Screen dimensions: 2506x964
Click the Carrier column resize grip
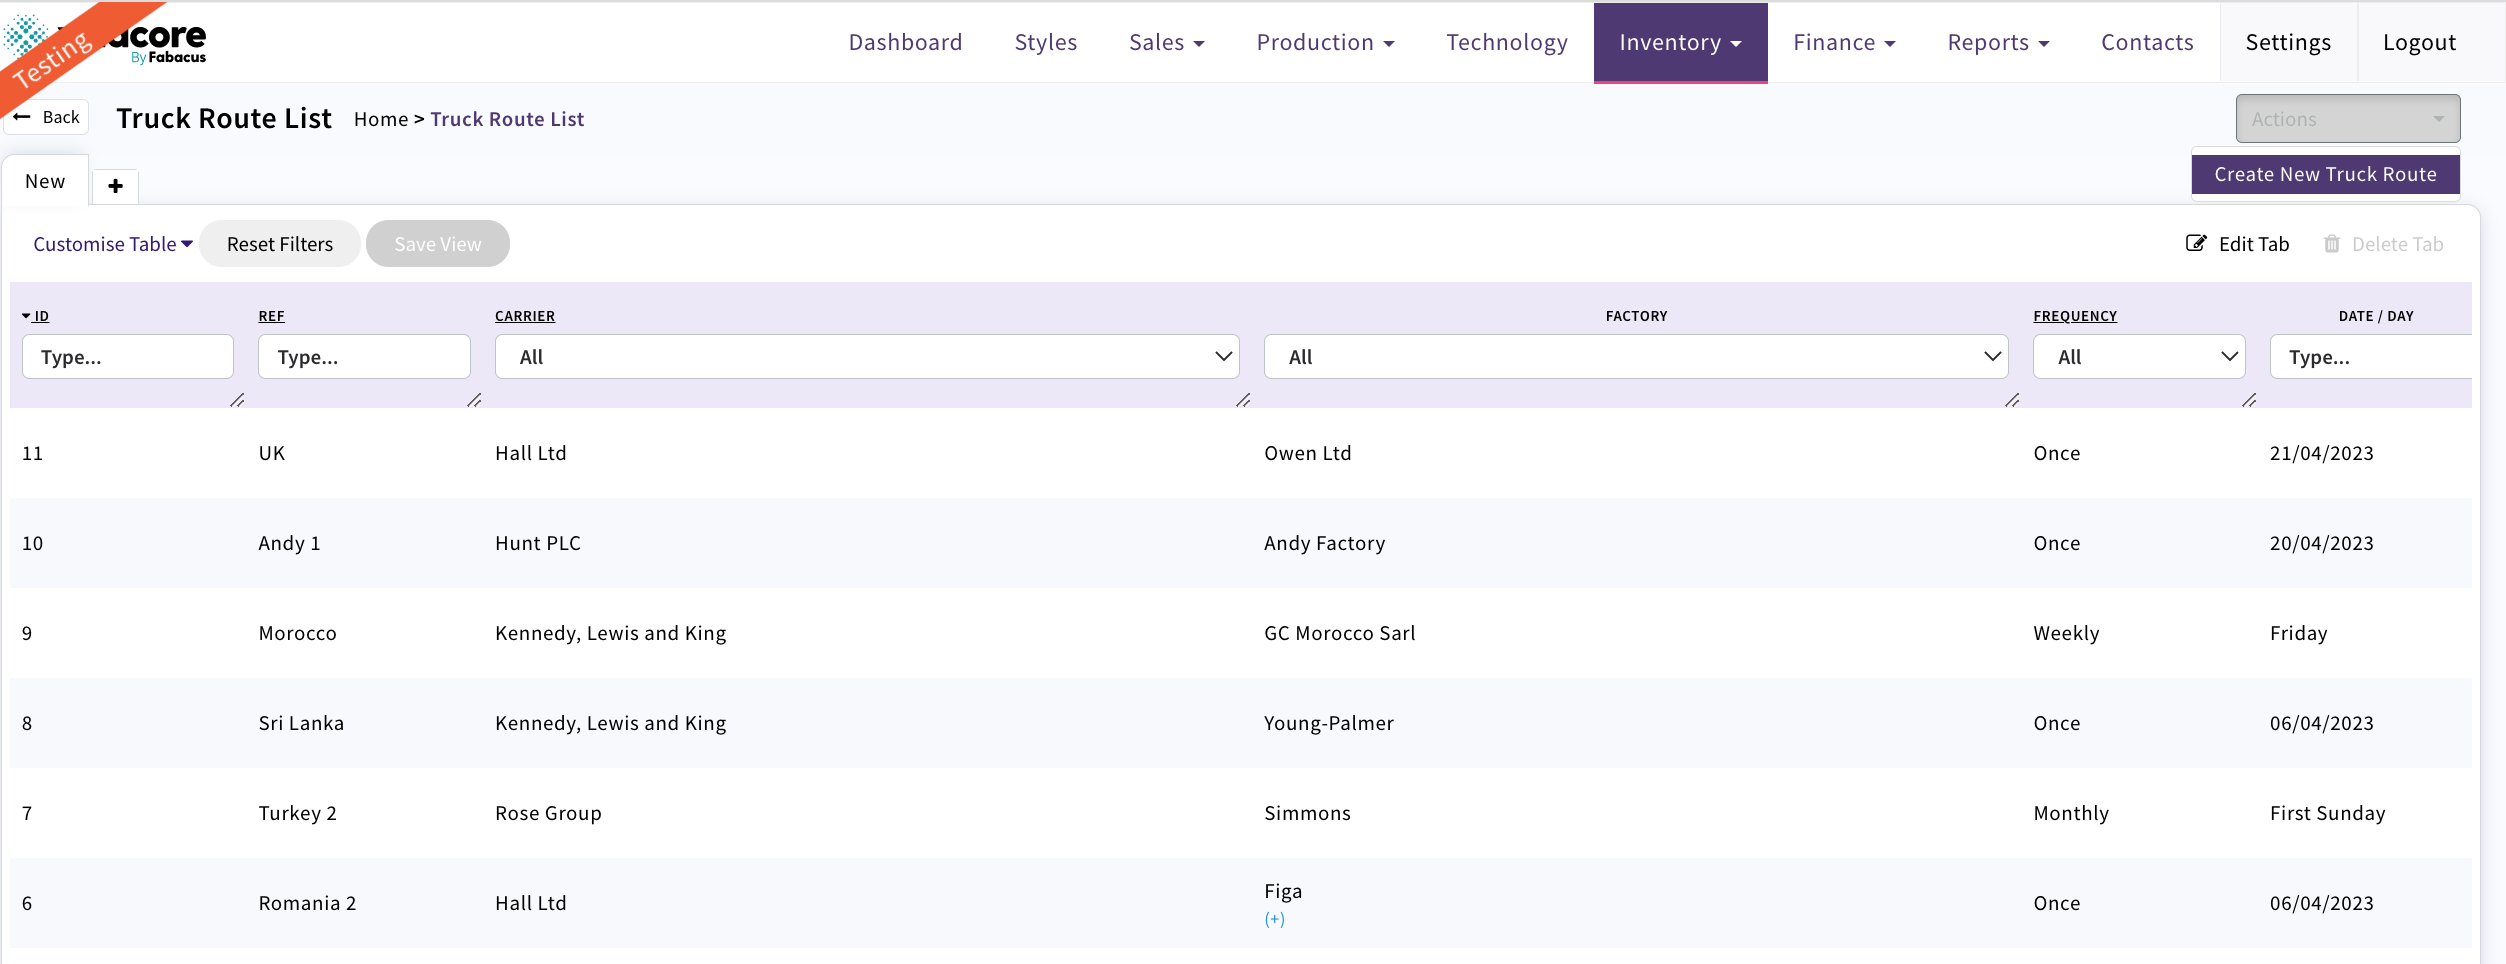pyautogui.click(x=1243, y=402)
